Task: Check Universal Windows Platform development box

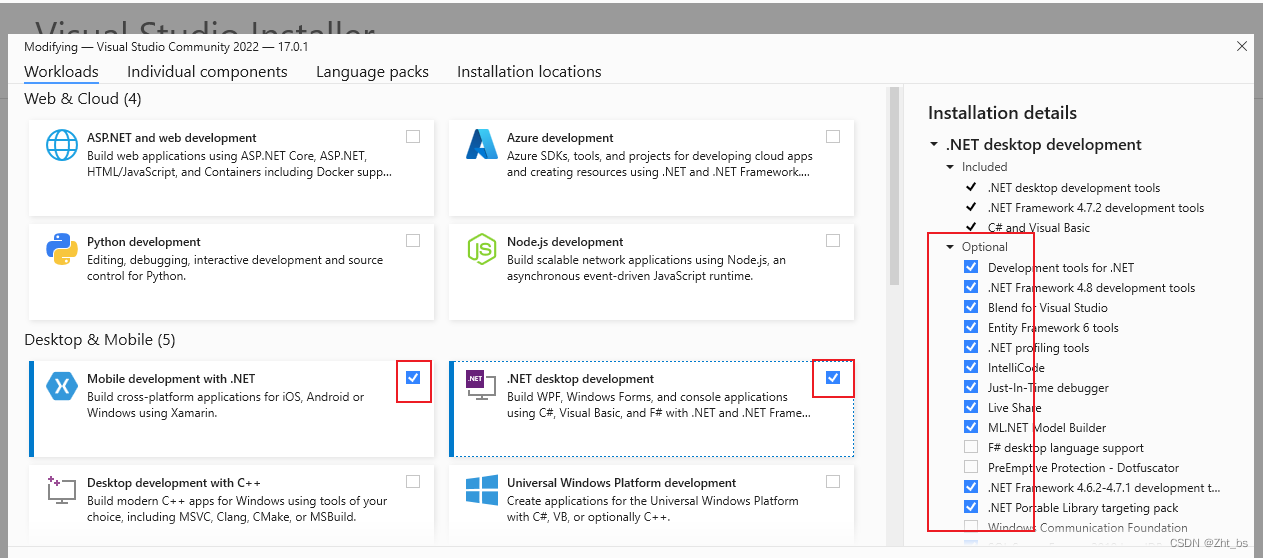Action: (x=833, y=482)
